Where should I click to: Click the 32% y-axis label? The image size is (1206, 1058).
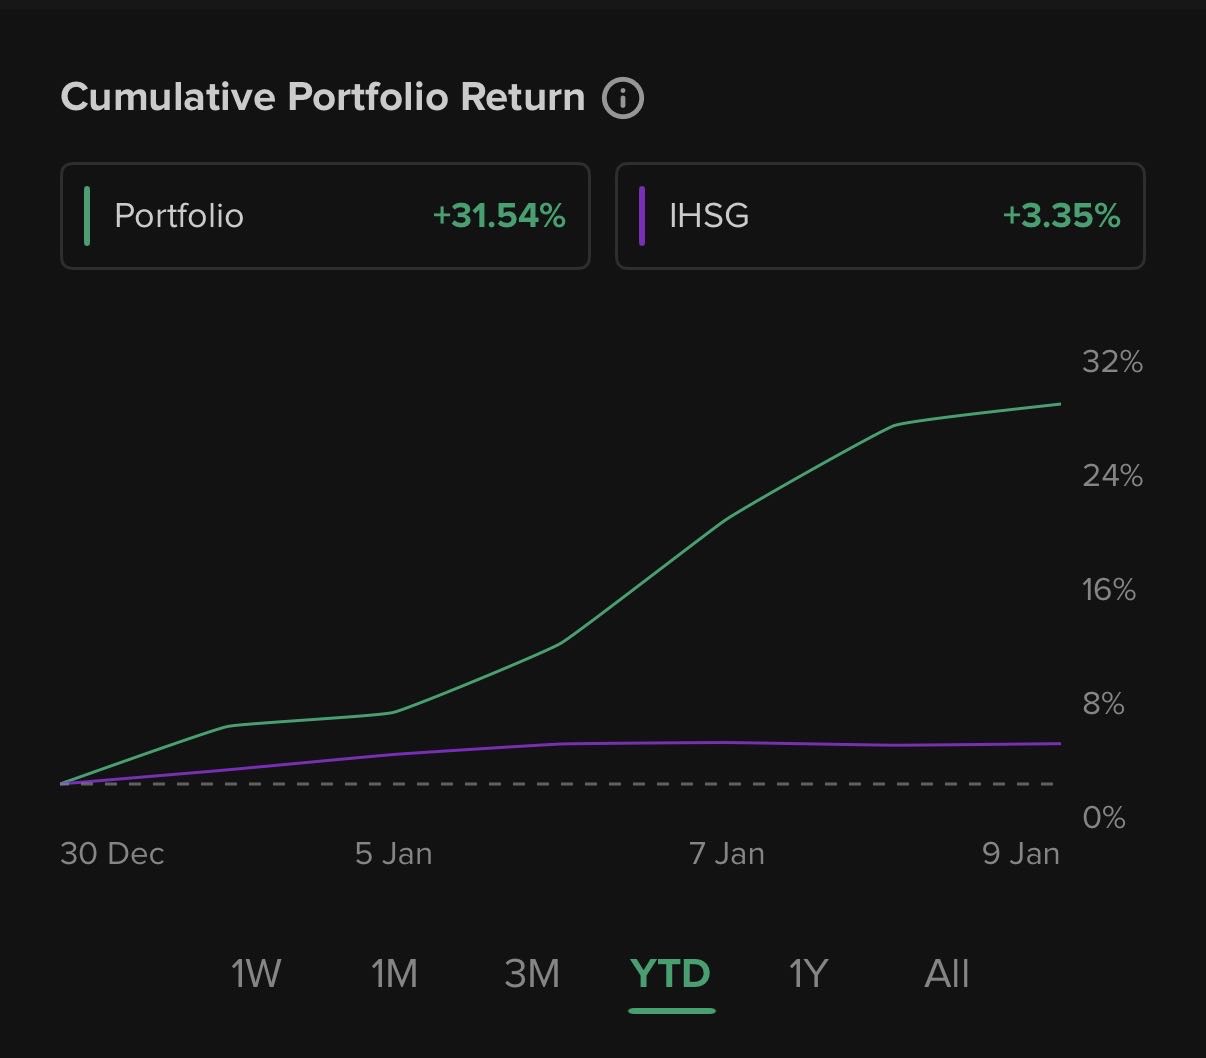(1112, 361)
